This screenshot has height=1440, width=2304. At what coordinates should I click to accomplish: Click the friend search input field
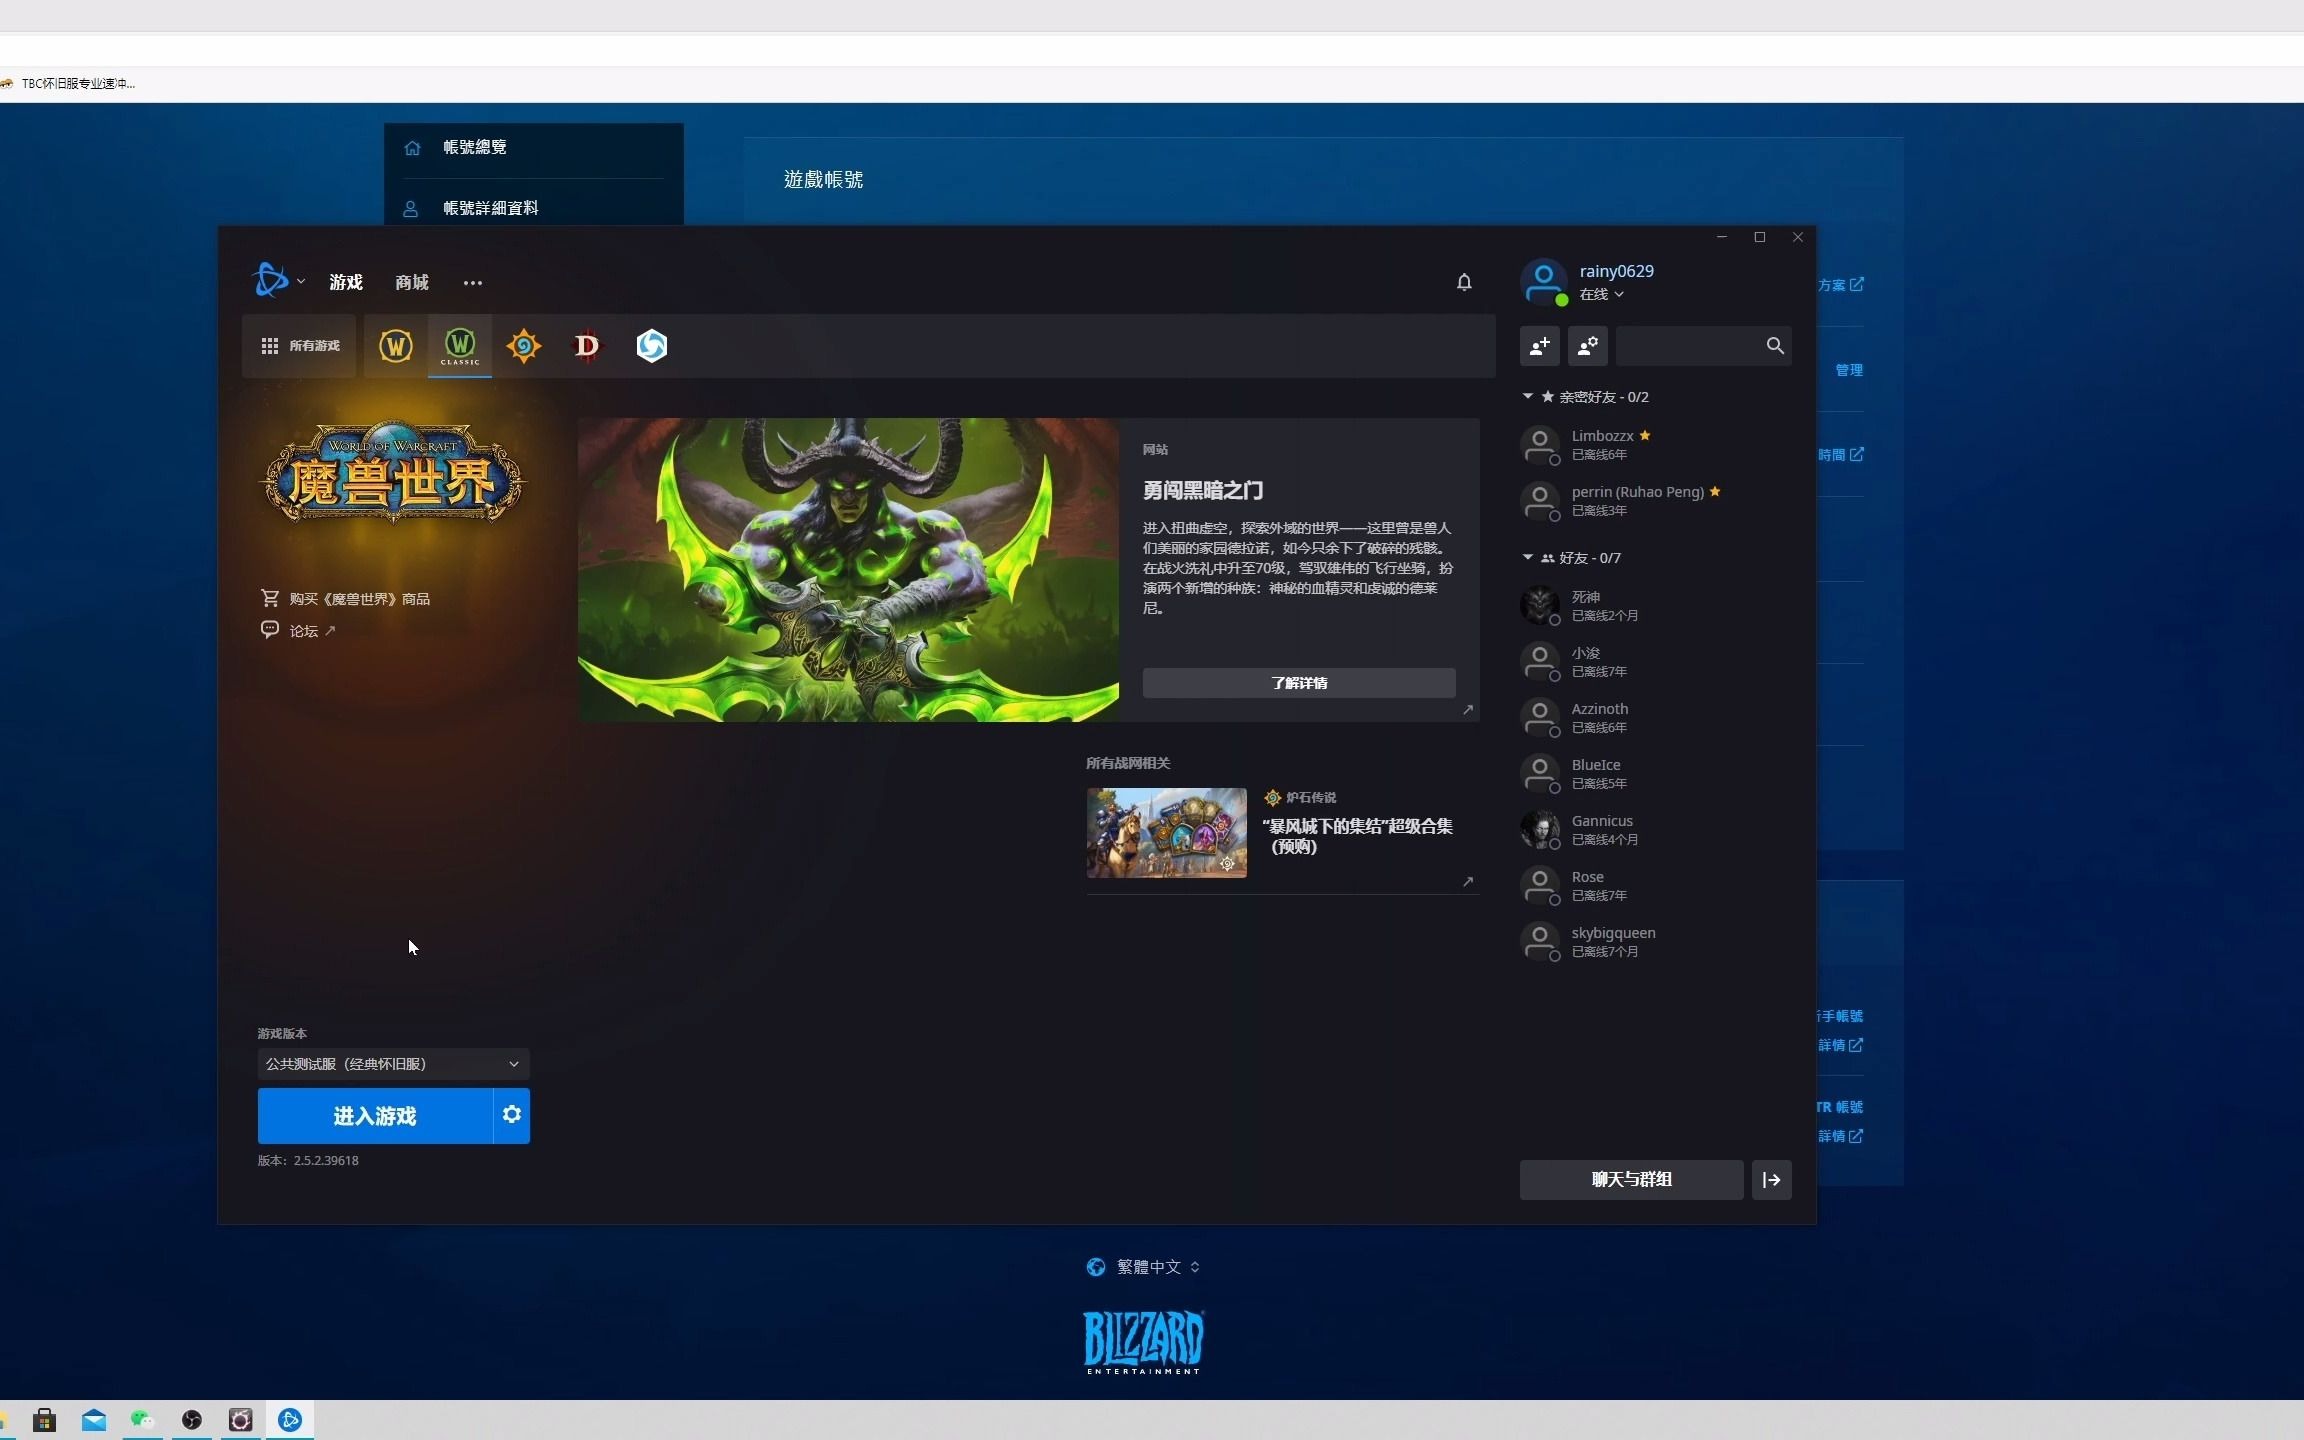tap(1690, 346)
